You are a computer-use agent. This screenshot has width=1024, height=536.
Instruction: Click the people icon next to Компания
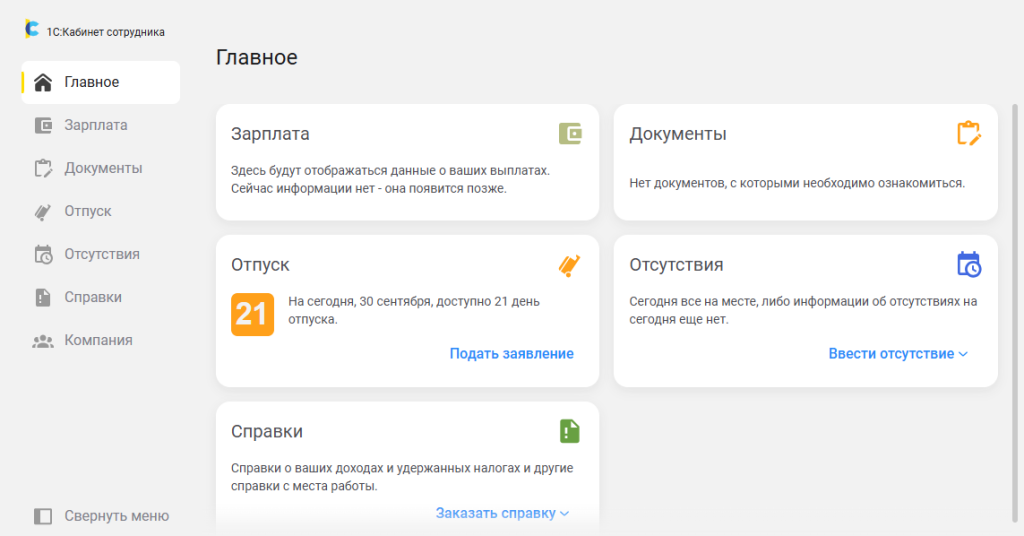tap(43, 340)
